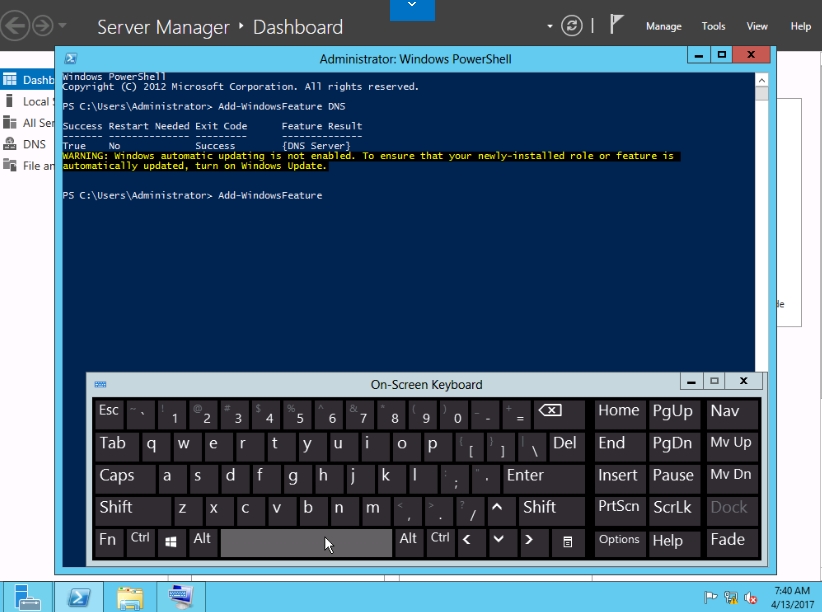
Task: Refresh the Server Manager dashboard
Action: pyautogui.click(x=571, y=25)
